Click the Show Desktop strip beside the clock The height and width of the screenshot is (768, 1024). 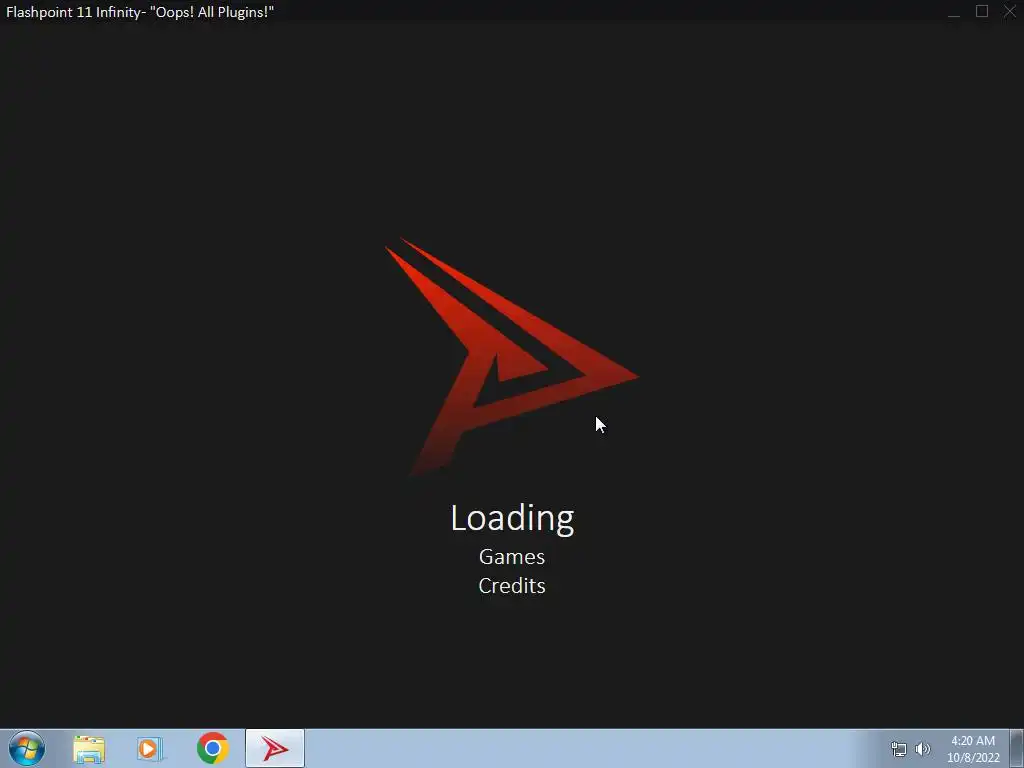pos(1017,748)
